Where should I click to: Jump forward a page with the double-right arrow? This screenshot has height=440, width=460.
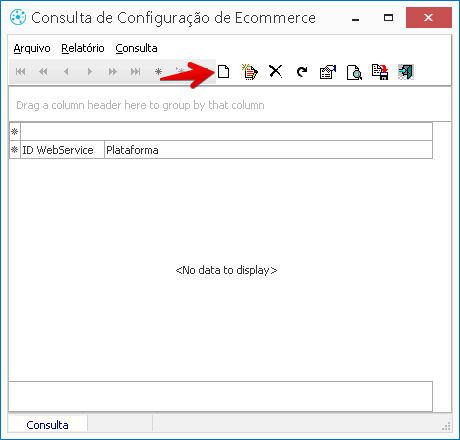[x=113, y=71]
